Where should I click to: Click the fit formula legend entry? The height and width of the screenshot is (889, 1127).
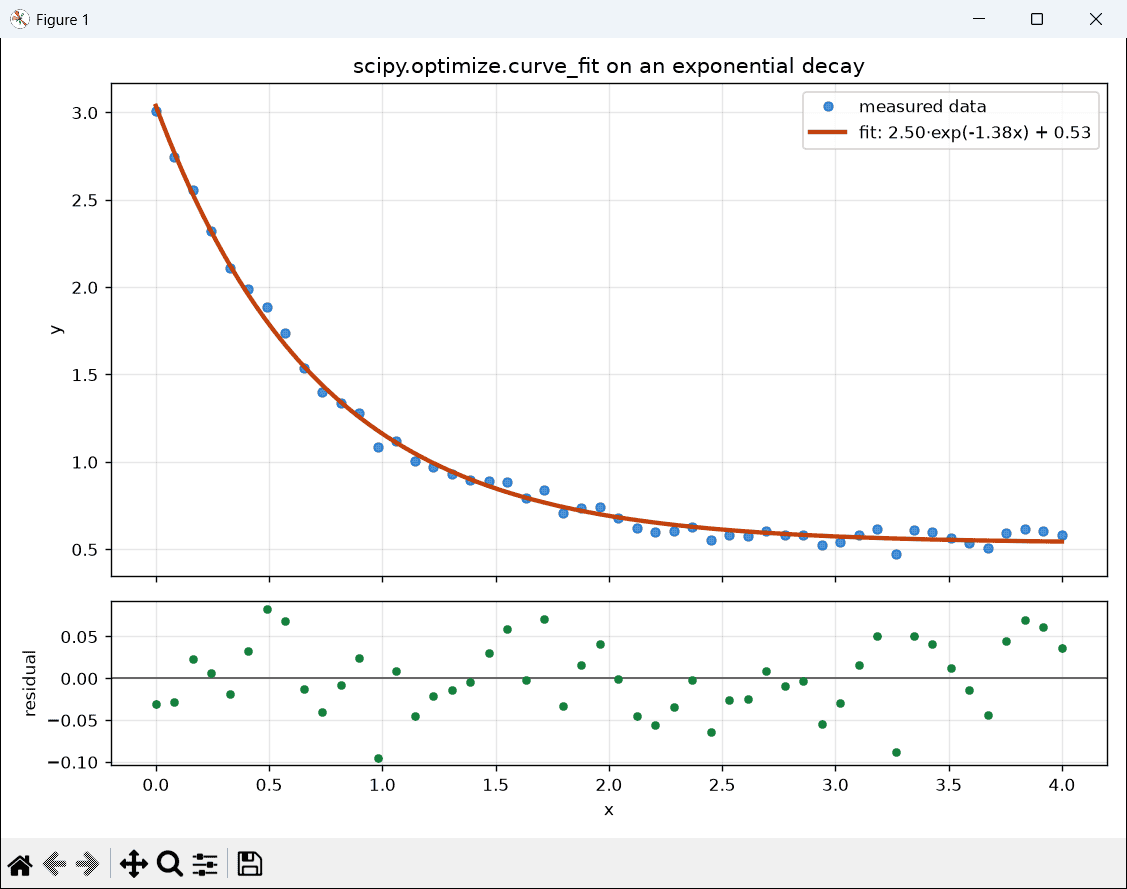click(x=975, y=132)
